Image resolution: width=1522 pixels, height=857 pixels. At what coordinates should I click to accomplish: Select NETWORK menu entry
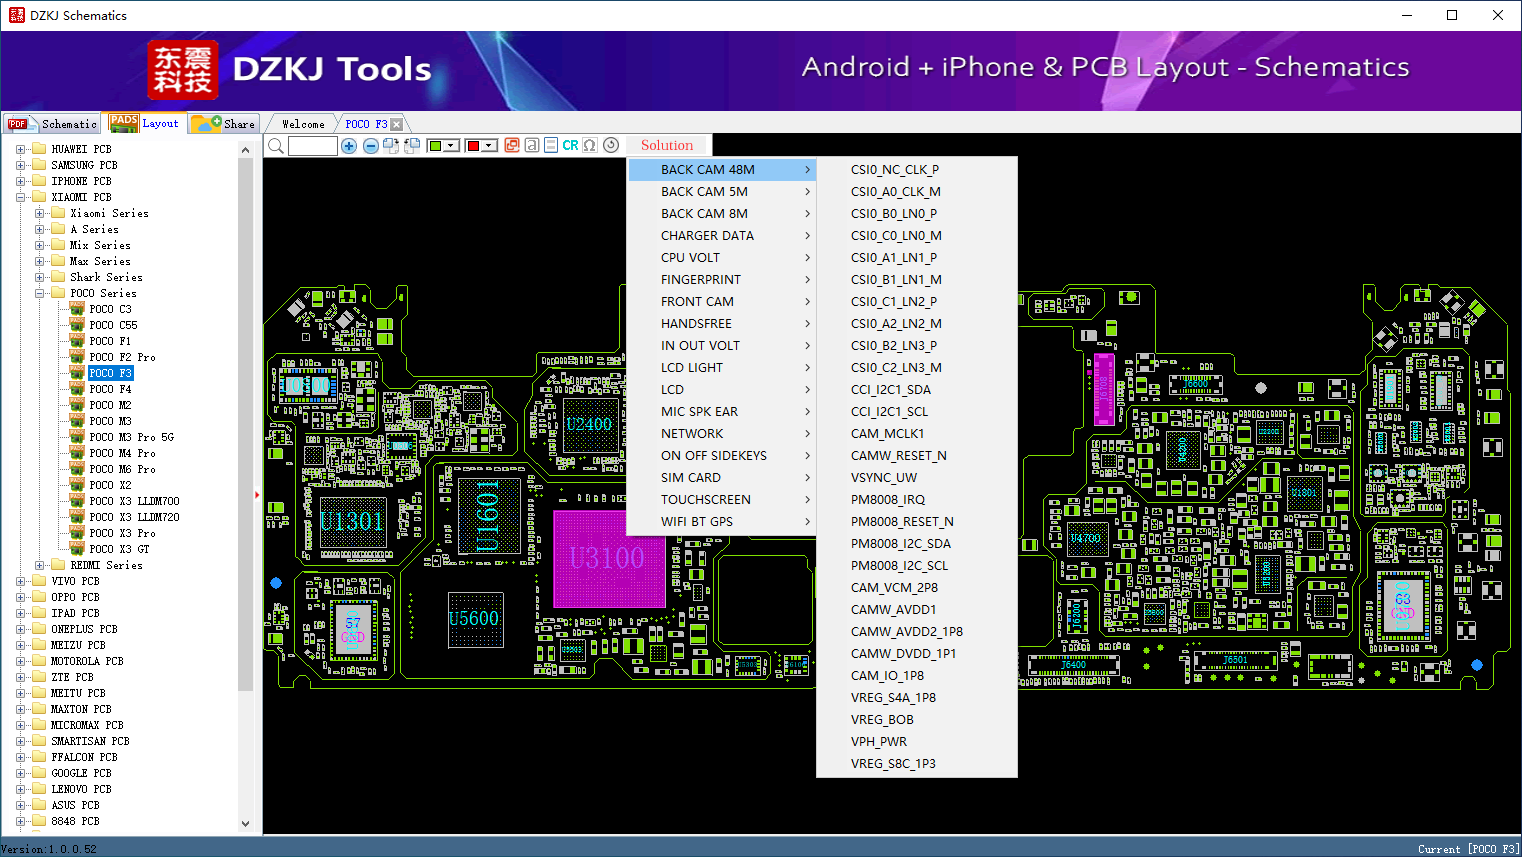(723, 434)
